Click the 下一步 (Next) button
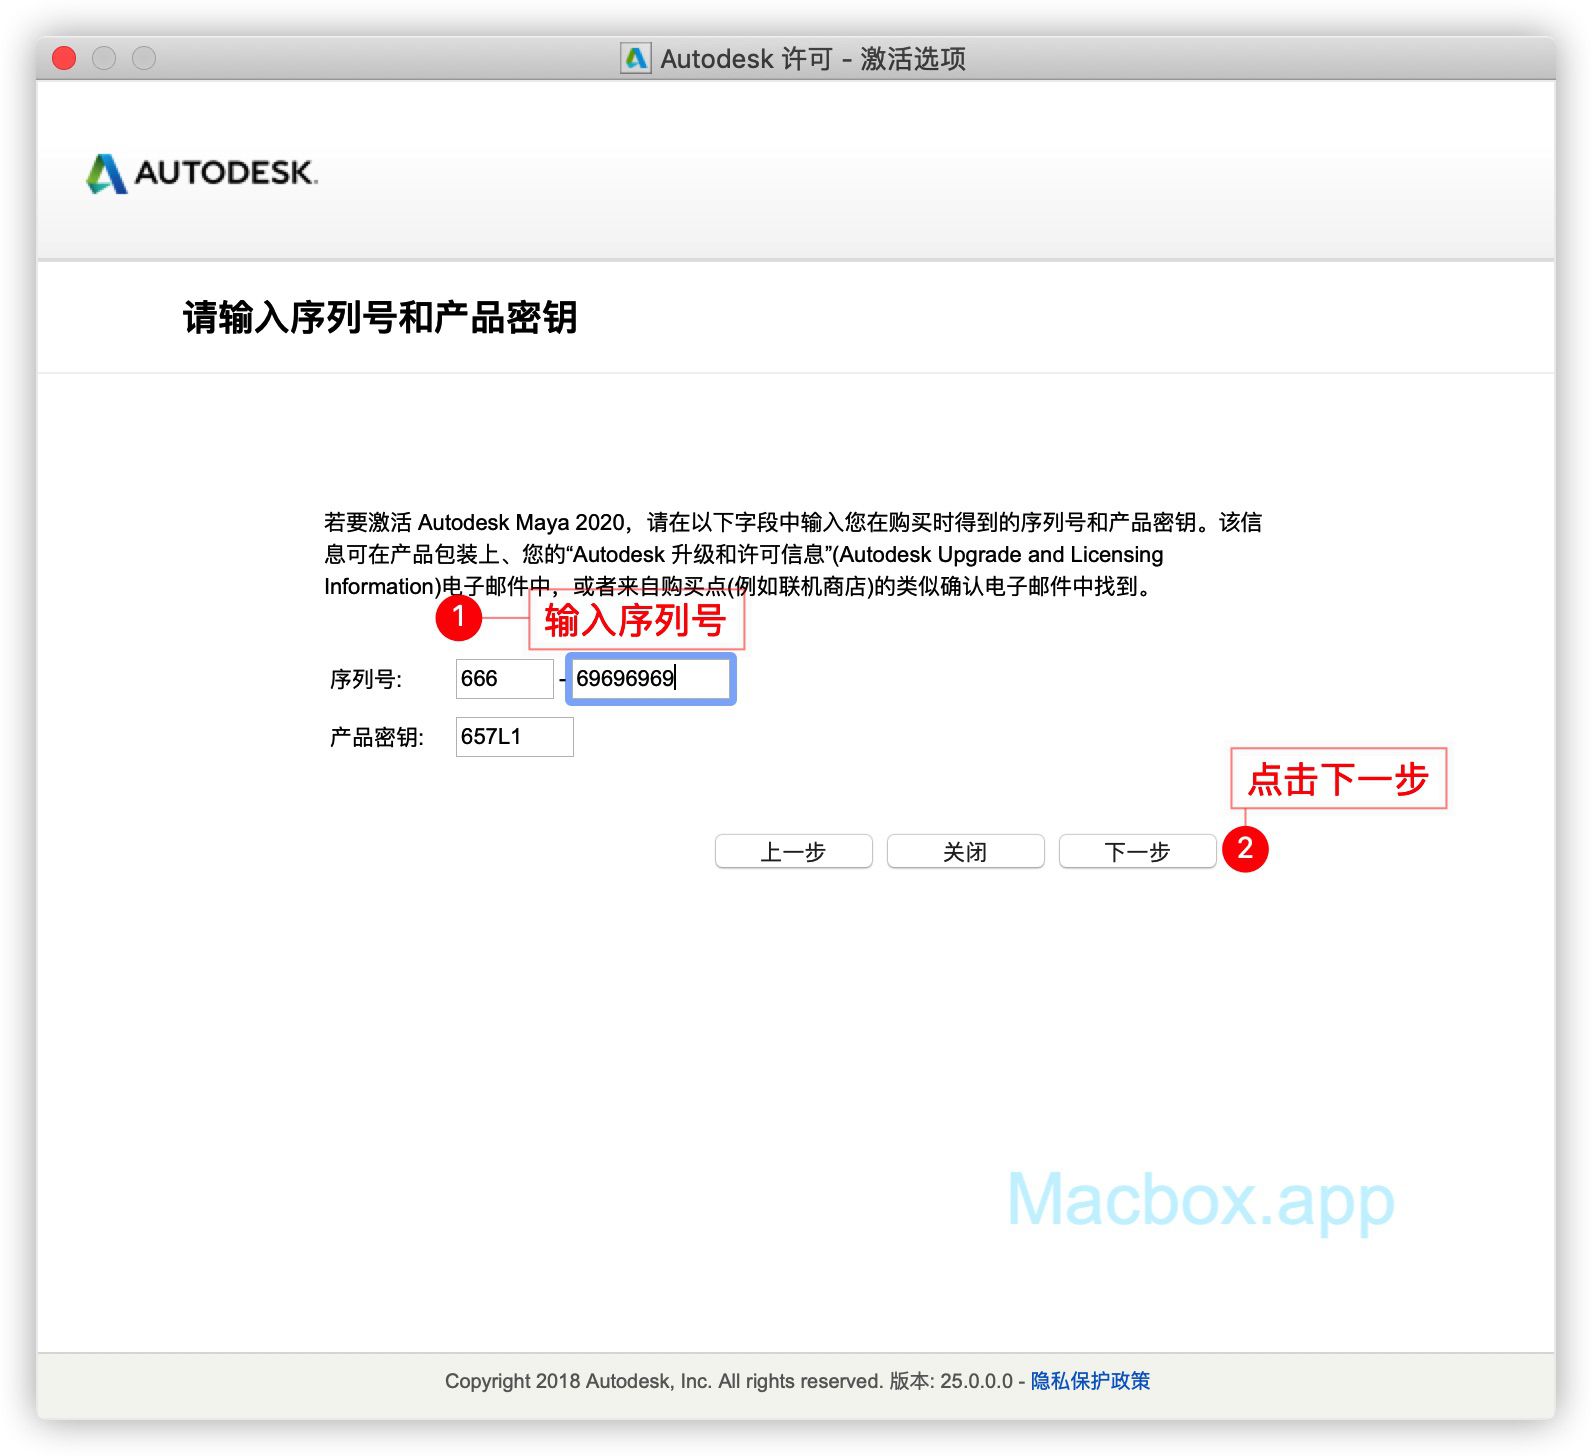 pyautogui.click(x=1137, y=851)
